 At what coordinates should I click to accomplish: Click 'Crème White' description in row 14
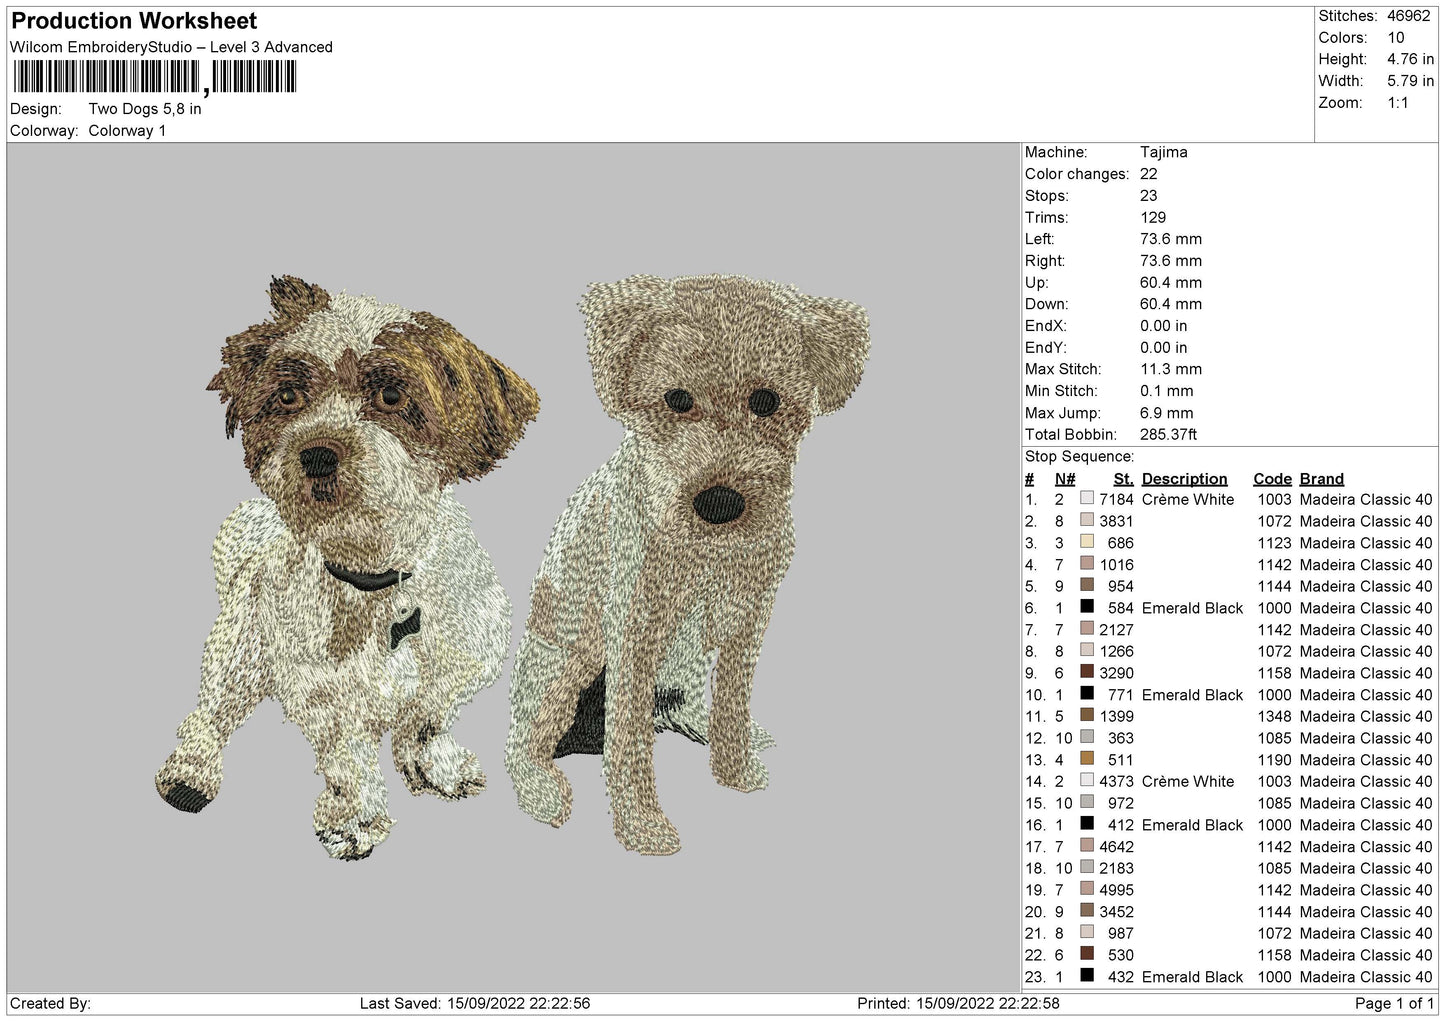coord(1188,781)
